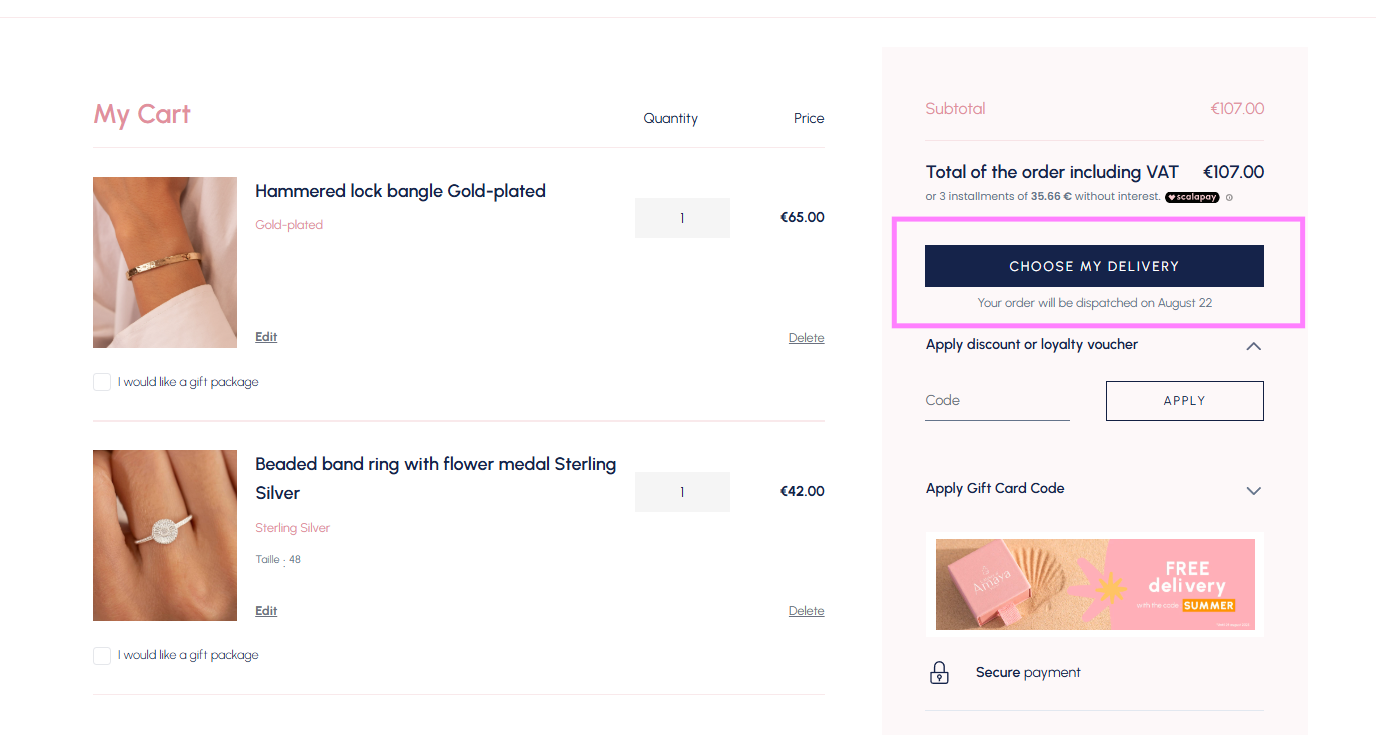1376x735 pixels.
Task: Open the beaded band ring product photo
Action: tap(165, 535)
